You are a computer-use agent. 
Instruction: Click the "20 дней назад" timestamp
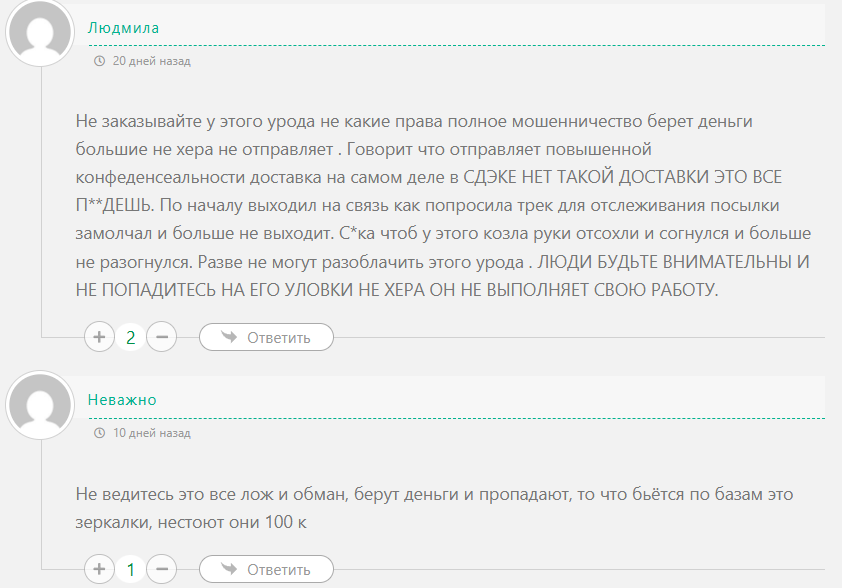151,61
